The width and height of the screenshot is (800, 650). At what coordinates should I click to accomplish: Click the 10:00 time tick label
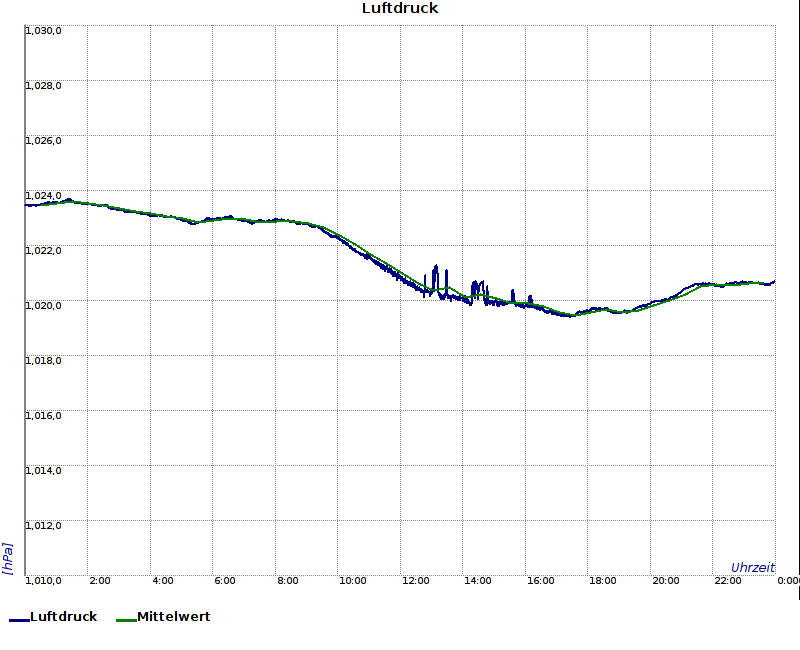[353, 581]
